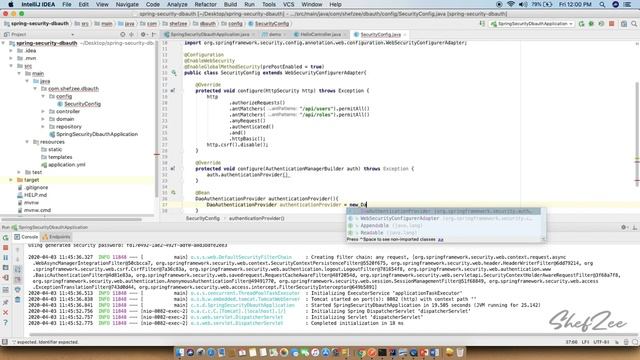Click the print icon in console toolbar
Viewport: 640px width, 360px height.
(x=18, y=290)
